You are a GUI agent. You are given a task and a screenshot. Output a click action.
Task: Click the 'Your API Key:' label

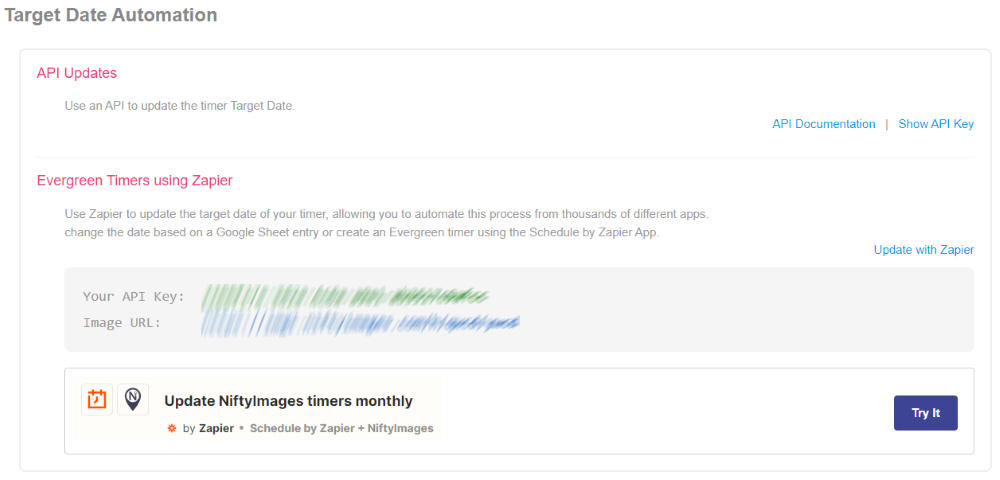pos(134,296)
